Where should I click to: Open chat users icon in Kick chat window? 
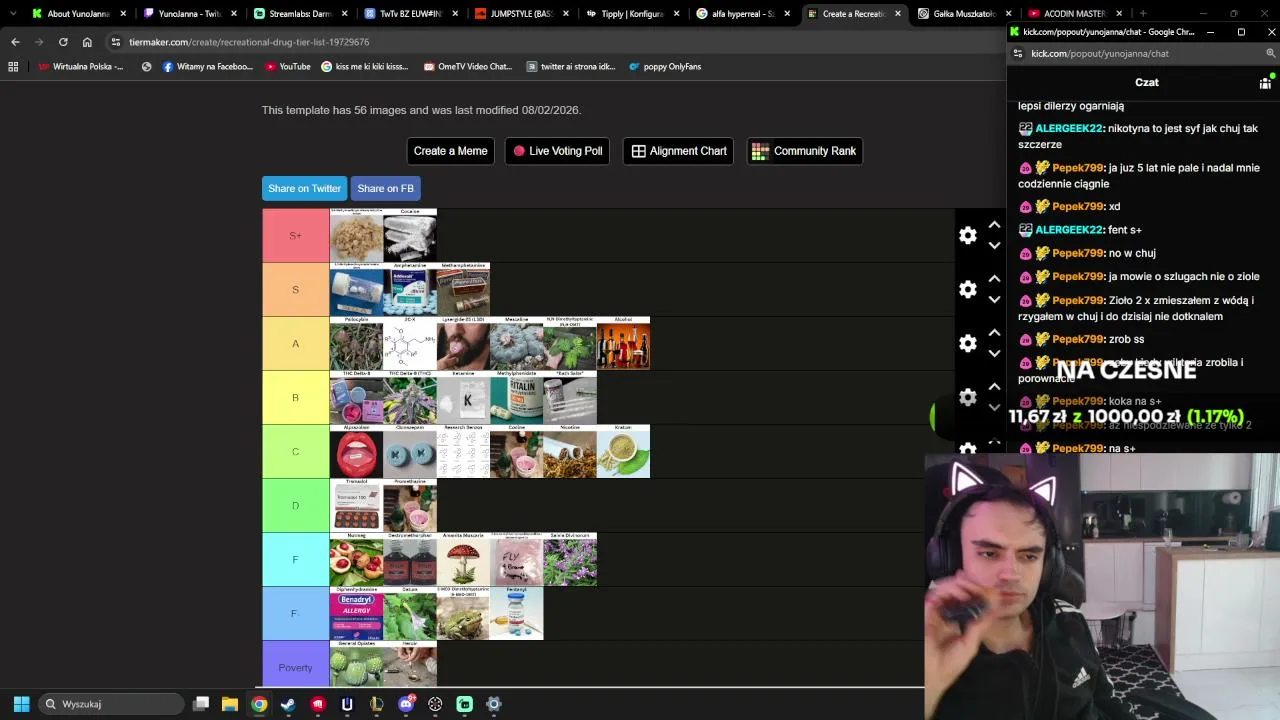(1265, 83)
